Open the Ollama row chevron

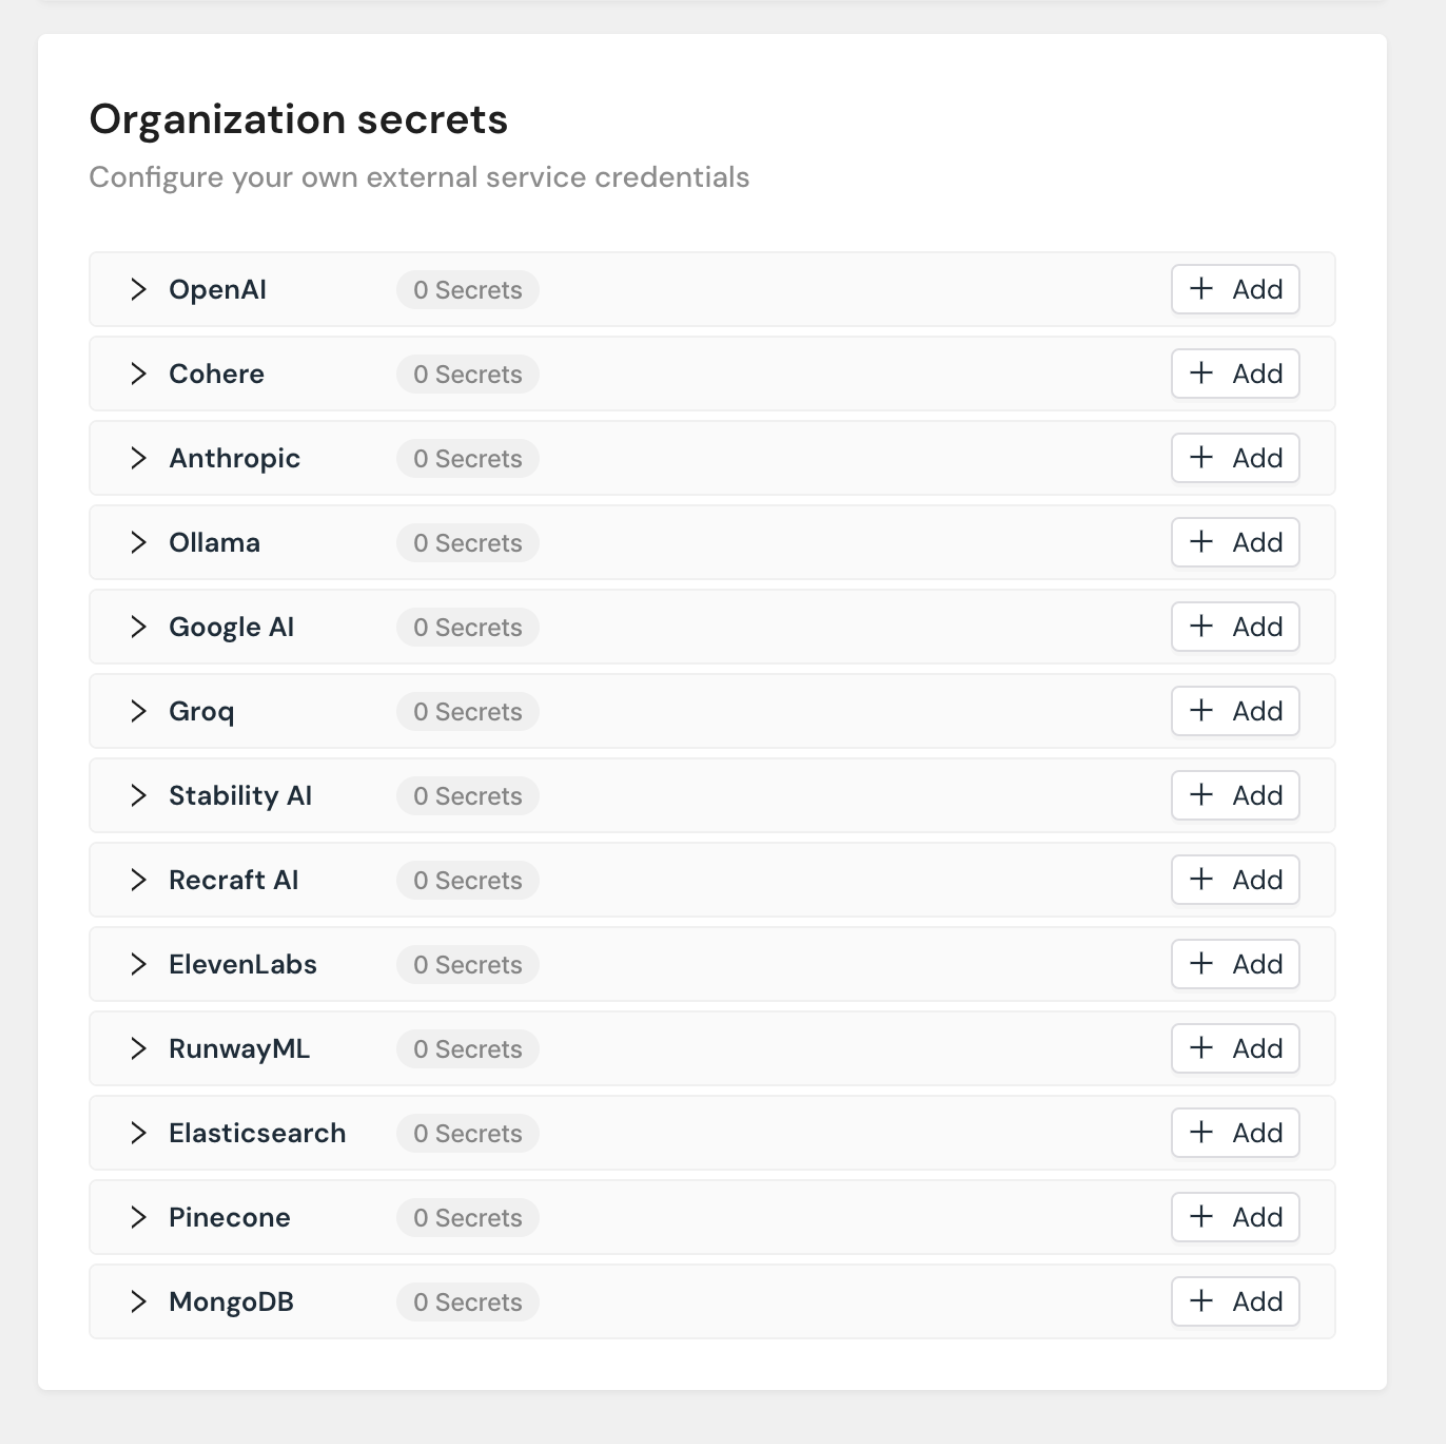click(138, 543)
